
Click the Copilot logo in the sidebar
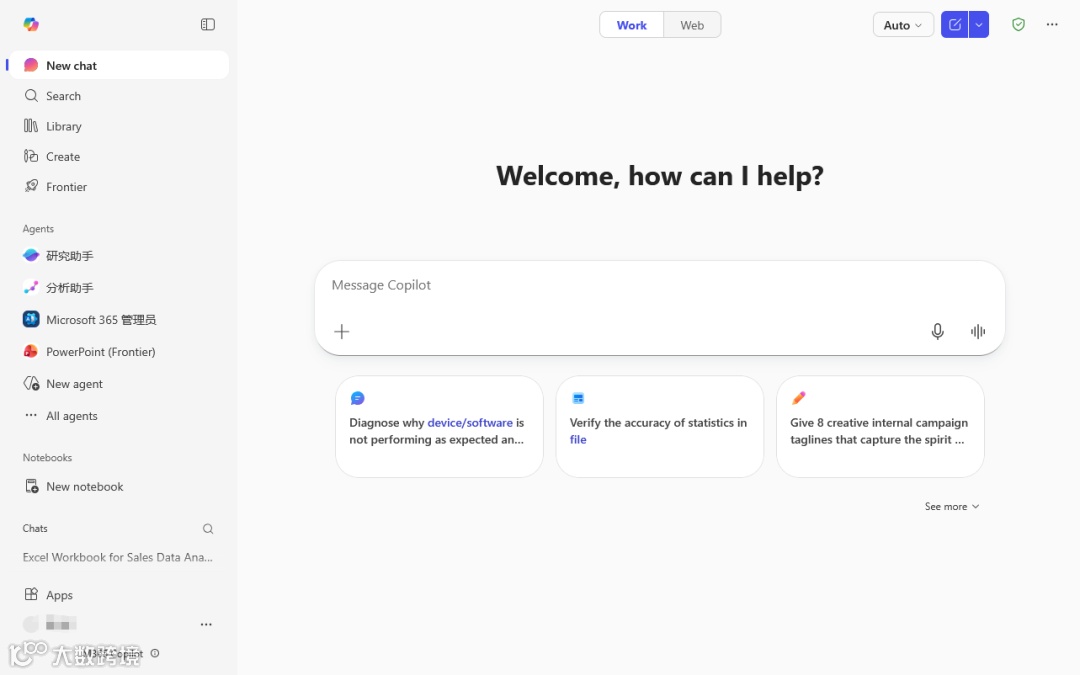coord(31,24)
